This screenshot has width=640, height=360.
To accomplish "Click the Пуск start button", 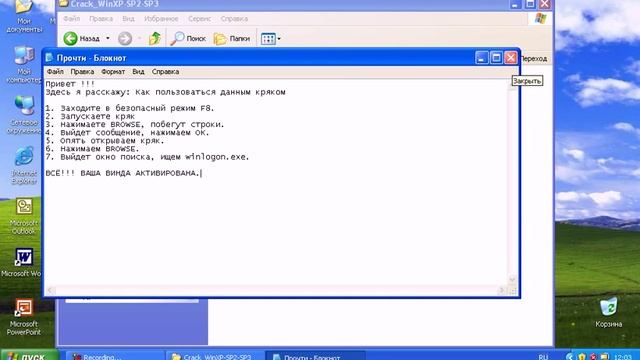I will click(29, 356).
